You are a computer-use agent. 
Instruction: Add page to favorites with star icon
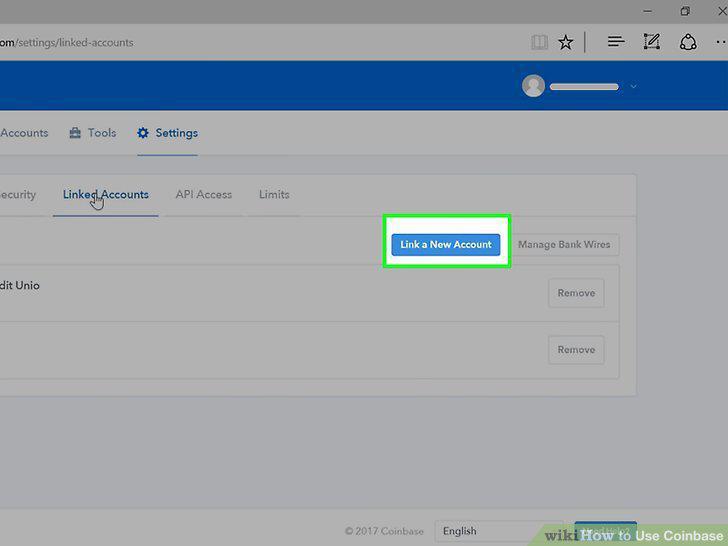point(566,42)
